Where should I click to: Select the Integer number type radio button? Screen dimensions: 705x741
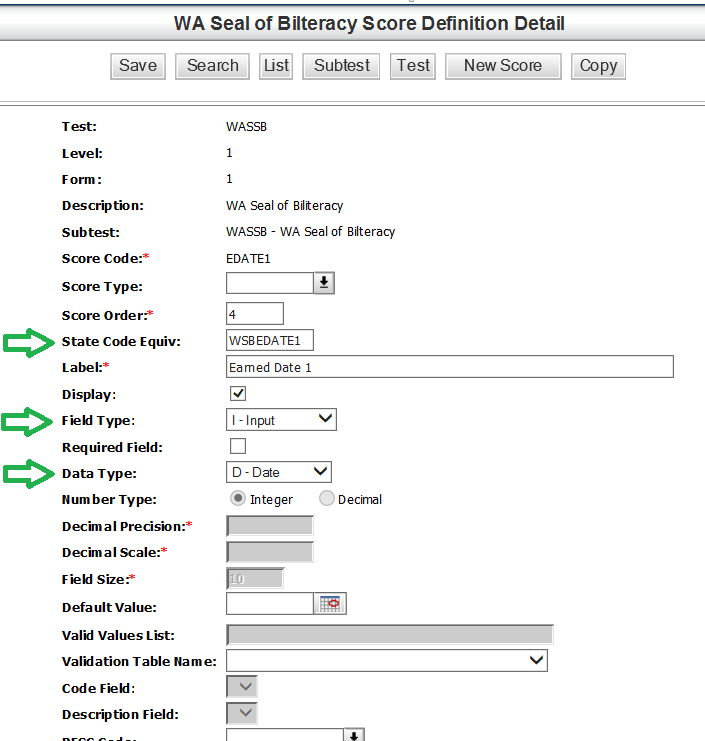tap(238, 499)
